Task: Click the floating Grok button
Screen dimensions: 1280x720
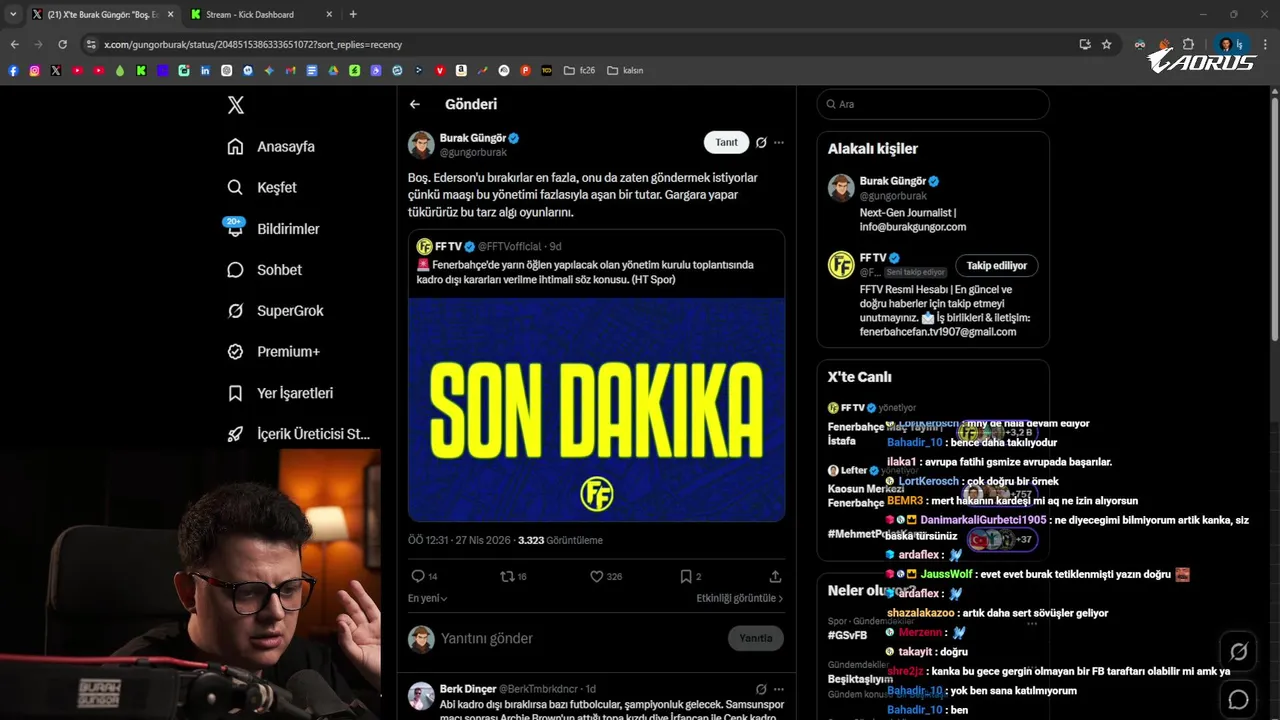Action: pos(1238,652)
